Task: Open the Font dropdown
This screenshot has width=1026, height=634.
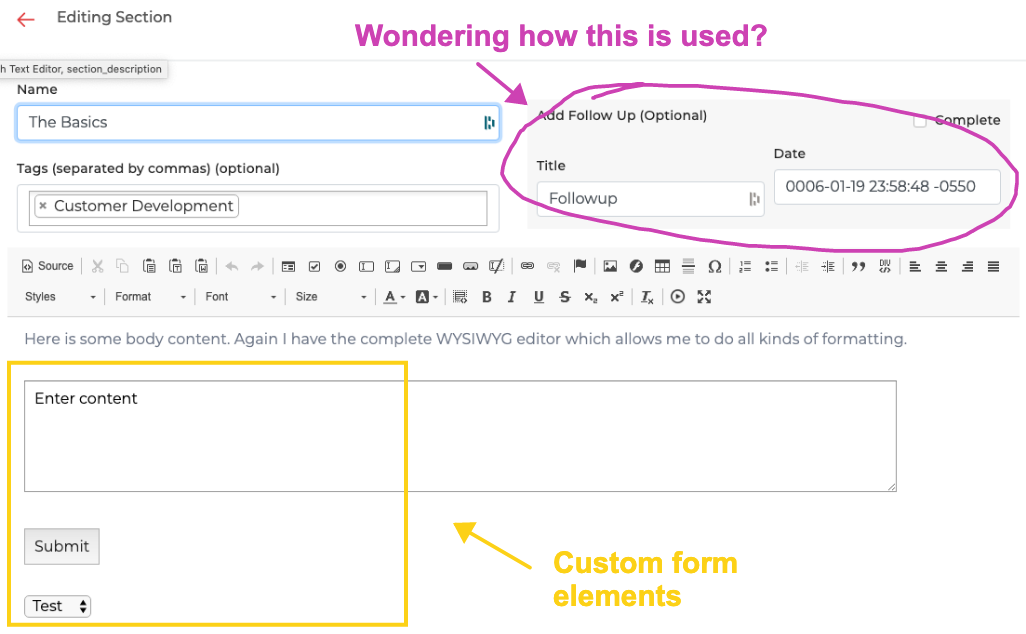Action: point(240,297)
